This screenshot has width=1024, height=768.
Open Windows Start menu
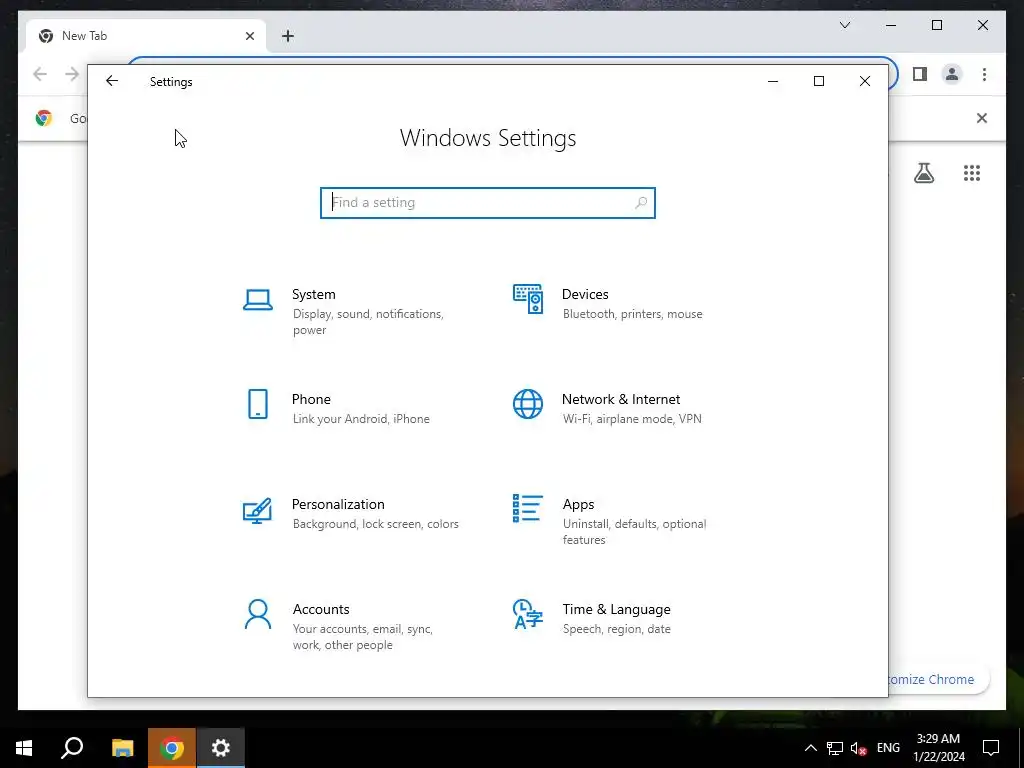click(24, 748)
